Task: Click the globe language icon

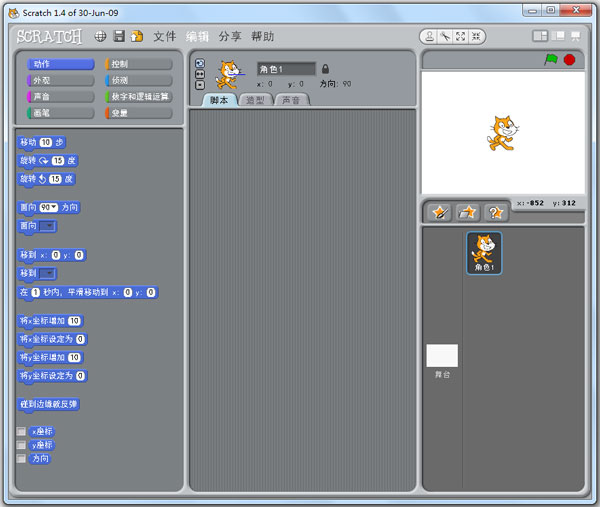Action: (x=100, y=36)
